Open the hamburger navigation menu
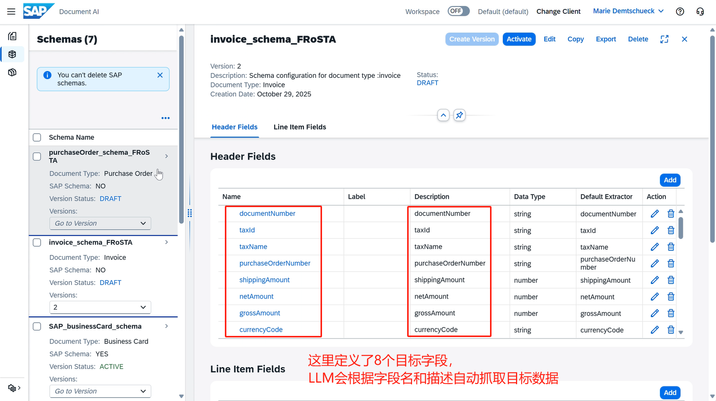716x401 pixels. [11, 11]
